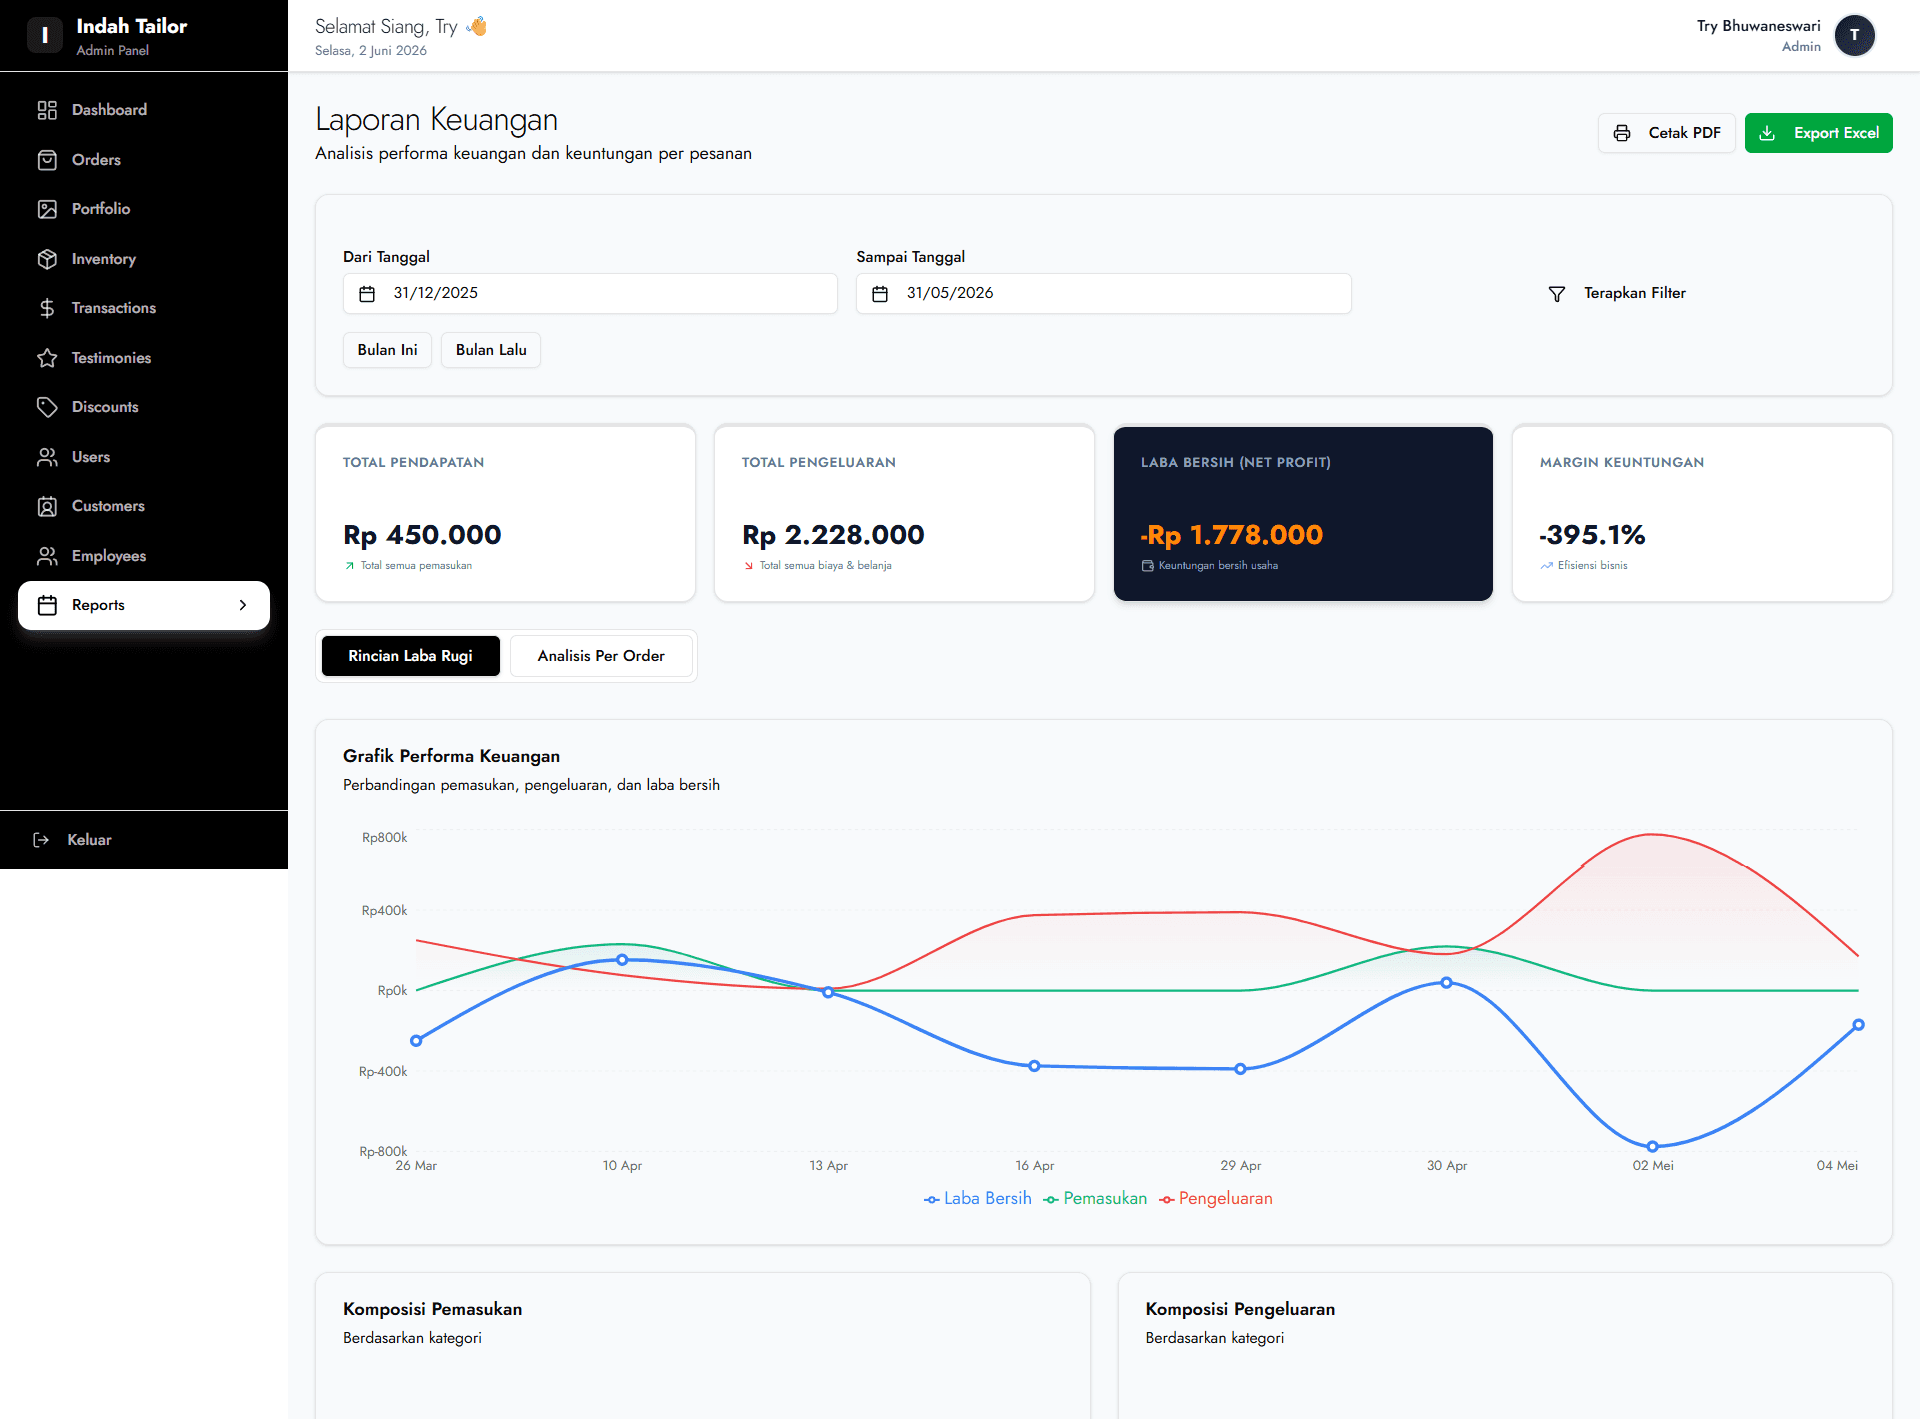1920x1419 pixels.
Task: Click the waving hand emoji in greeting
Action: 477,27
